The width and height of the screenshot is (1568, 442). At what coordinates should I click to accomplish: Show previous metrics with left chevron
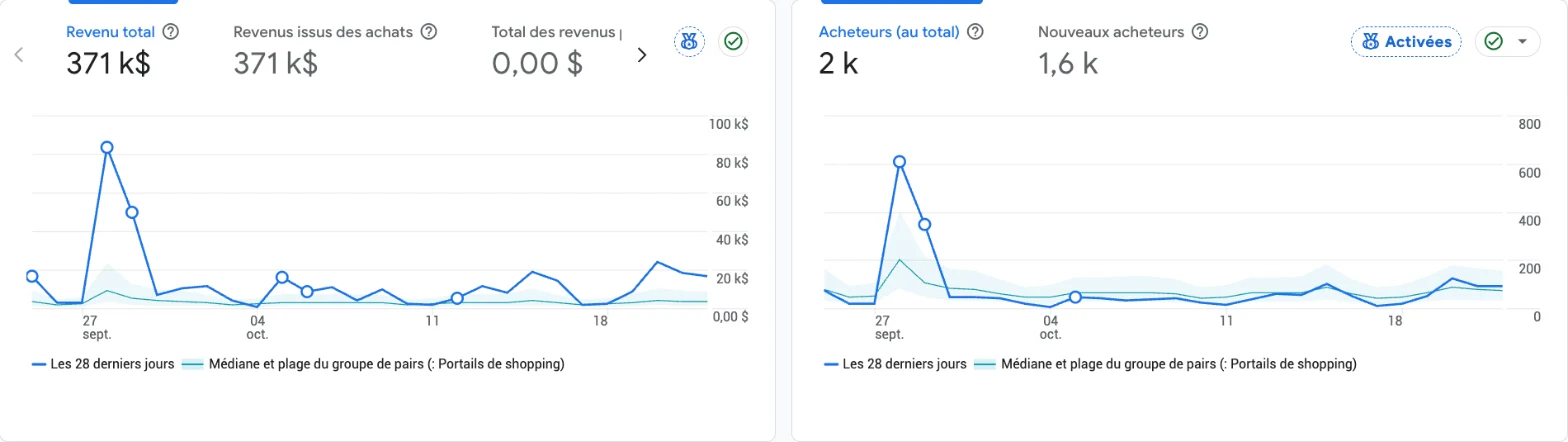(19, 55)
